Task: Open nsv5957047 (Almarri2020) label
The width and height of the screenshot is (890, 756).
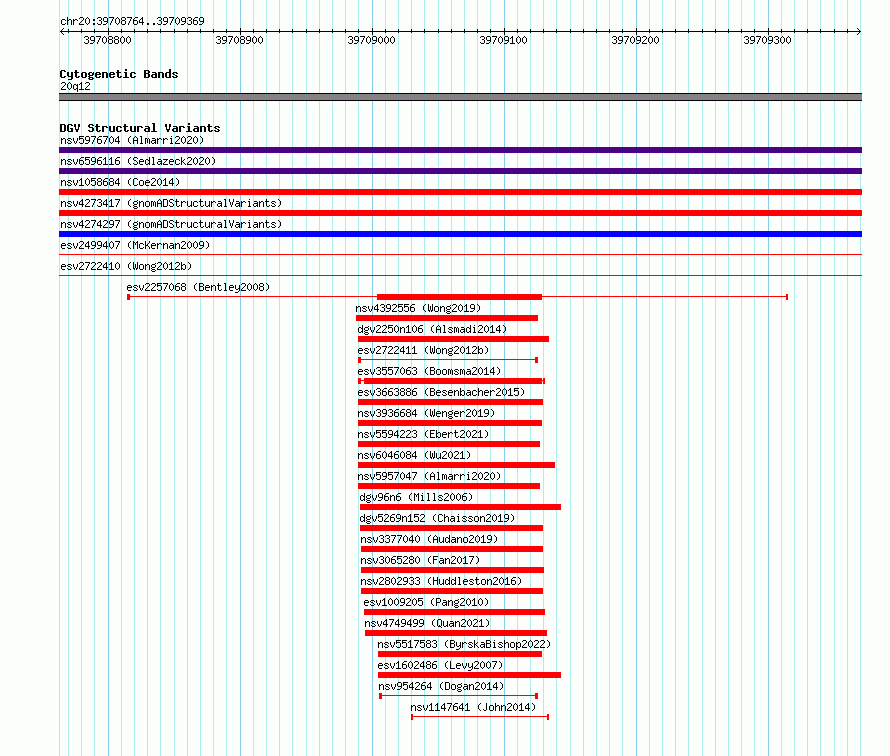Action: (429, 476)
